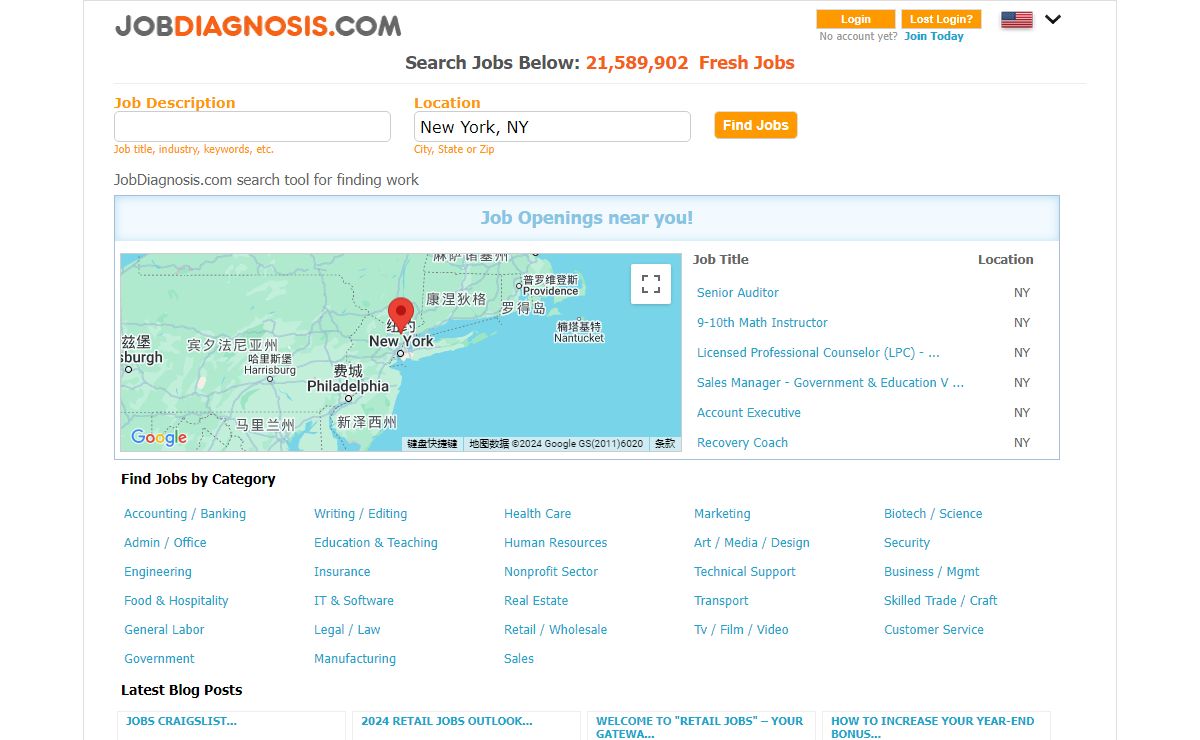Open the 2024 RETAIL JOBS OUTLOOK post
The height and width of the screenshot is (740, 1200).
(x=447, y=721)
